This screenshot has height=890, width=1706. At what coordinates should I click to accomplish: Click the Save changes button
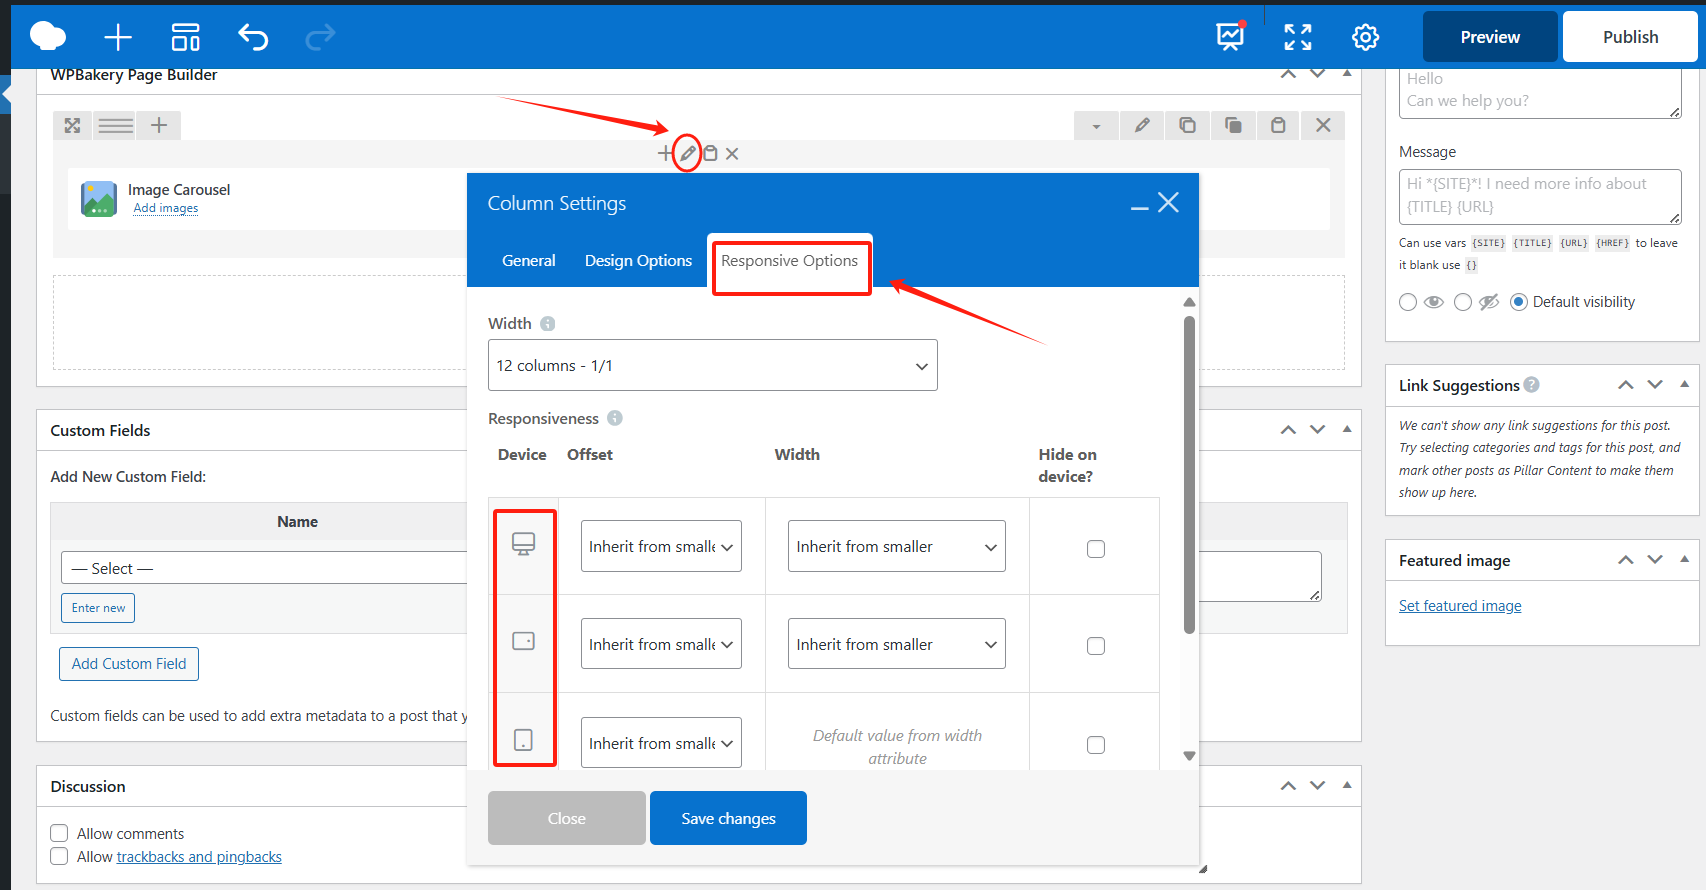pyautogui.click(x=728, y=818)
